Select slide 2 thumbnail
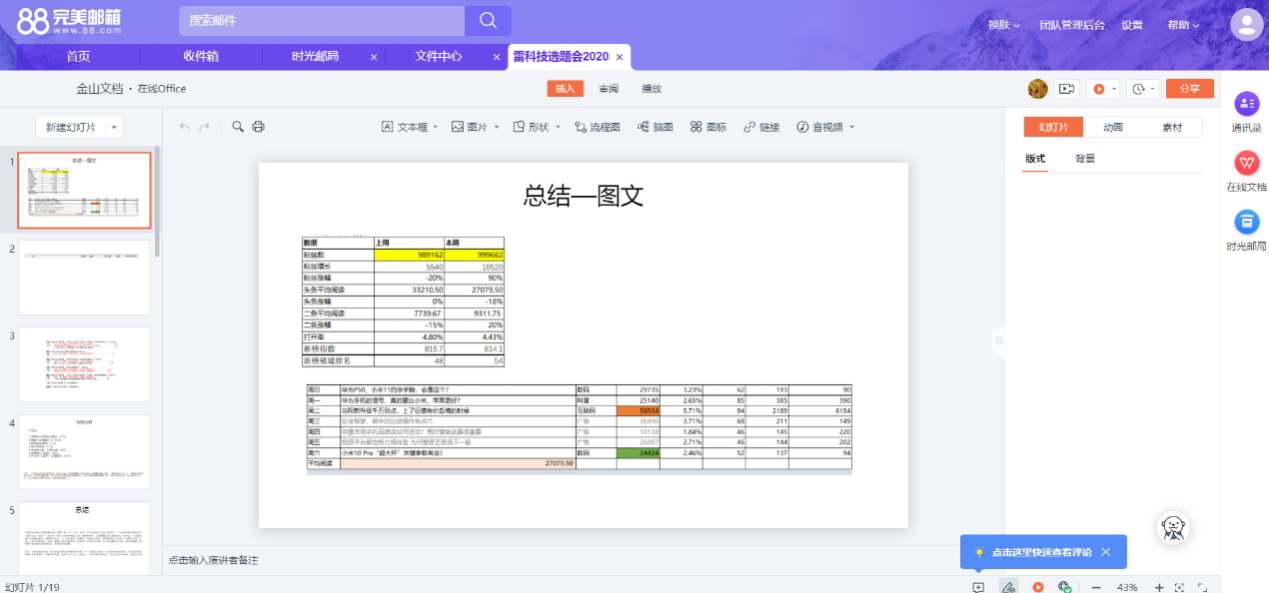Viewport: 1269px width, 593px height. [85, 277]
